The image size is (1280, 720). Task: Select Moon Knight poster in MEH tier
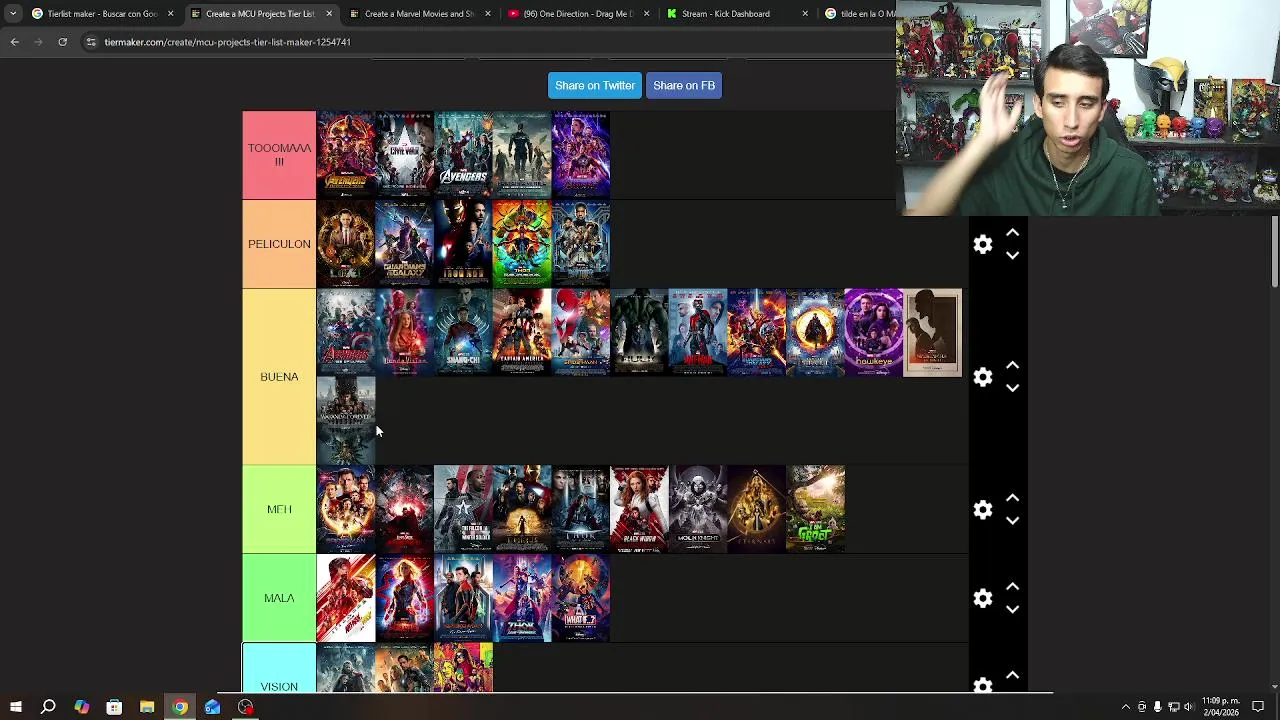click(x=698, y=510)
